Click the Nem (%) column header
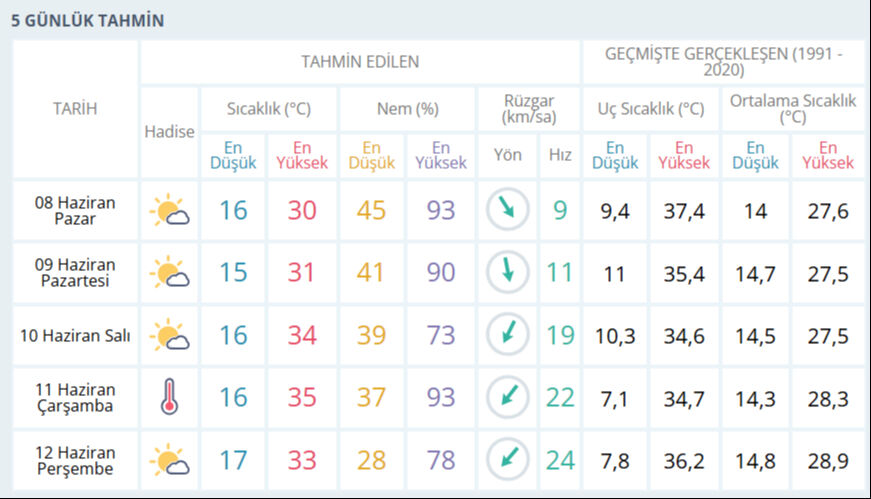The height and width of the screenshot is (499, 871). (407, 109)
